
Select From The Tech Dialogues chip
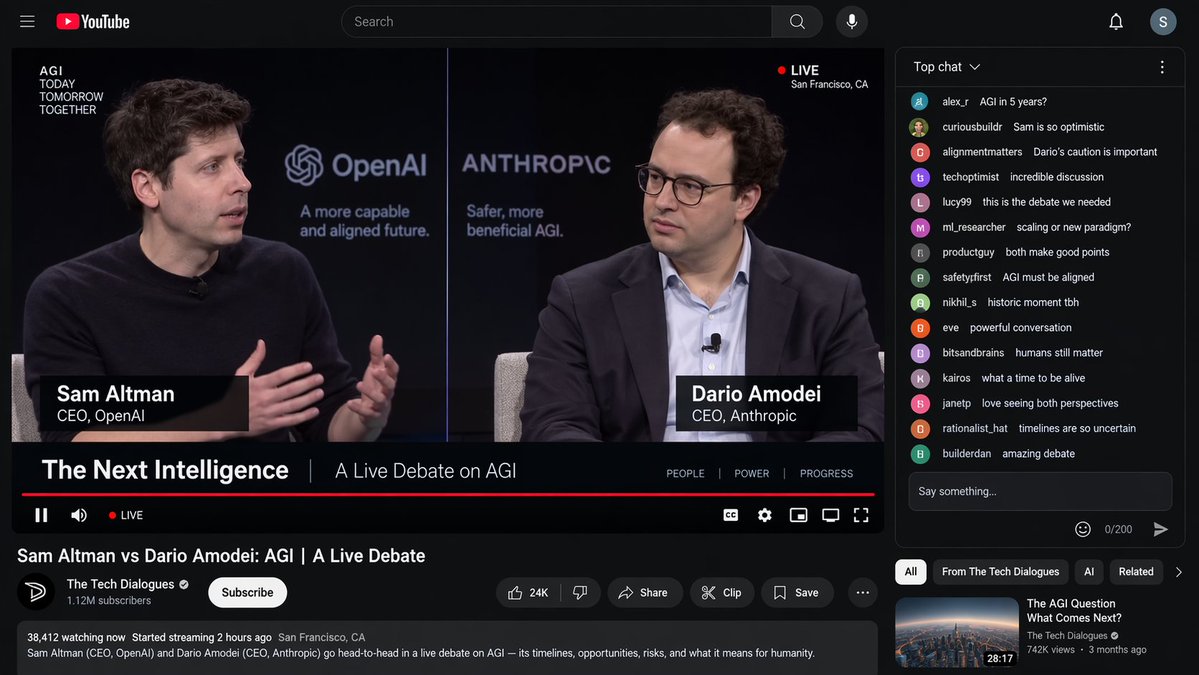click(x=1000, y=572)
